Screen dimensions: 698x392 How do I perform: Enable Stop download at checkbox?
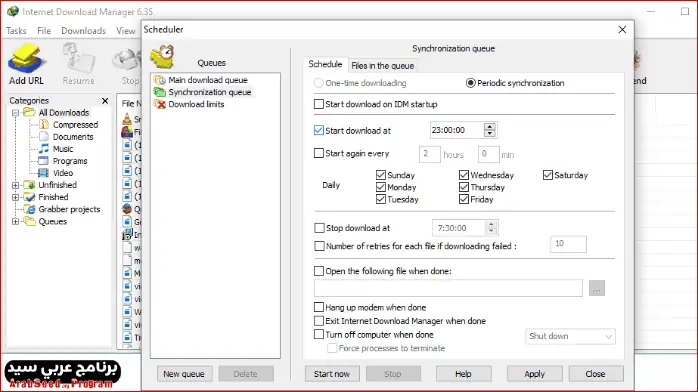pyautogui.click(x=319, y=228)
